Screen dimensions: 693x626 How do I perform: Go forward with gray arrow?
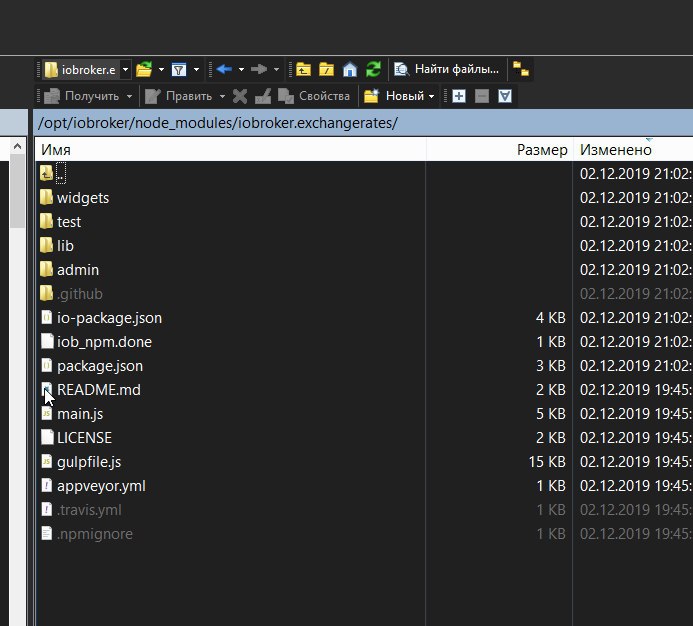259,69
